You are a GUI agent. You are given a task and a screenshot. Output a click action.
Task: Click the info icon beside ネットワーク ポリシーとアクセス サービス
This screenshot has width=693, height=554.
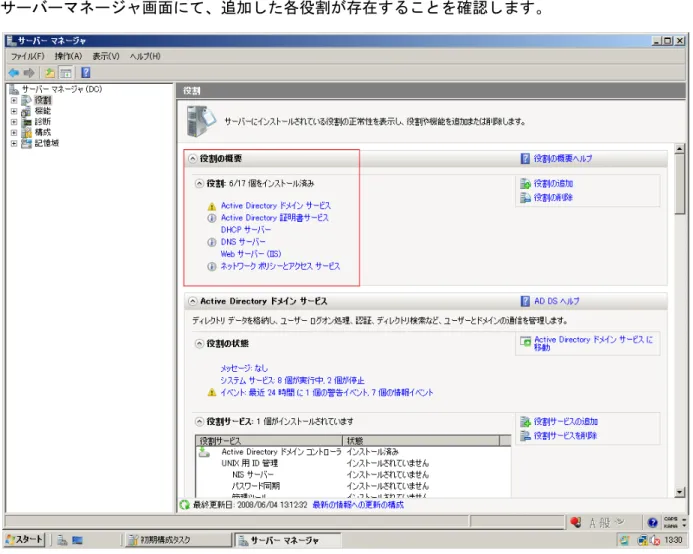[x=212, y=267]
